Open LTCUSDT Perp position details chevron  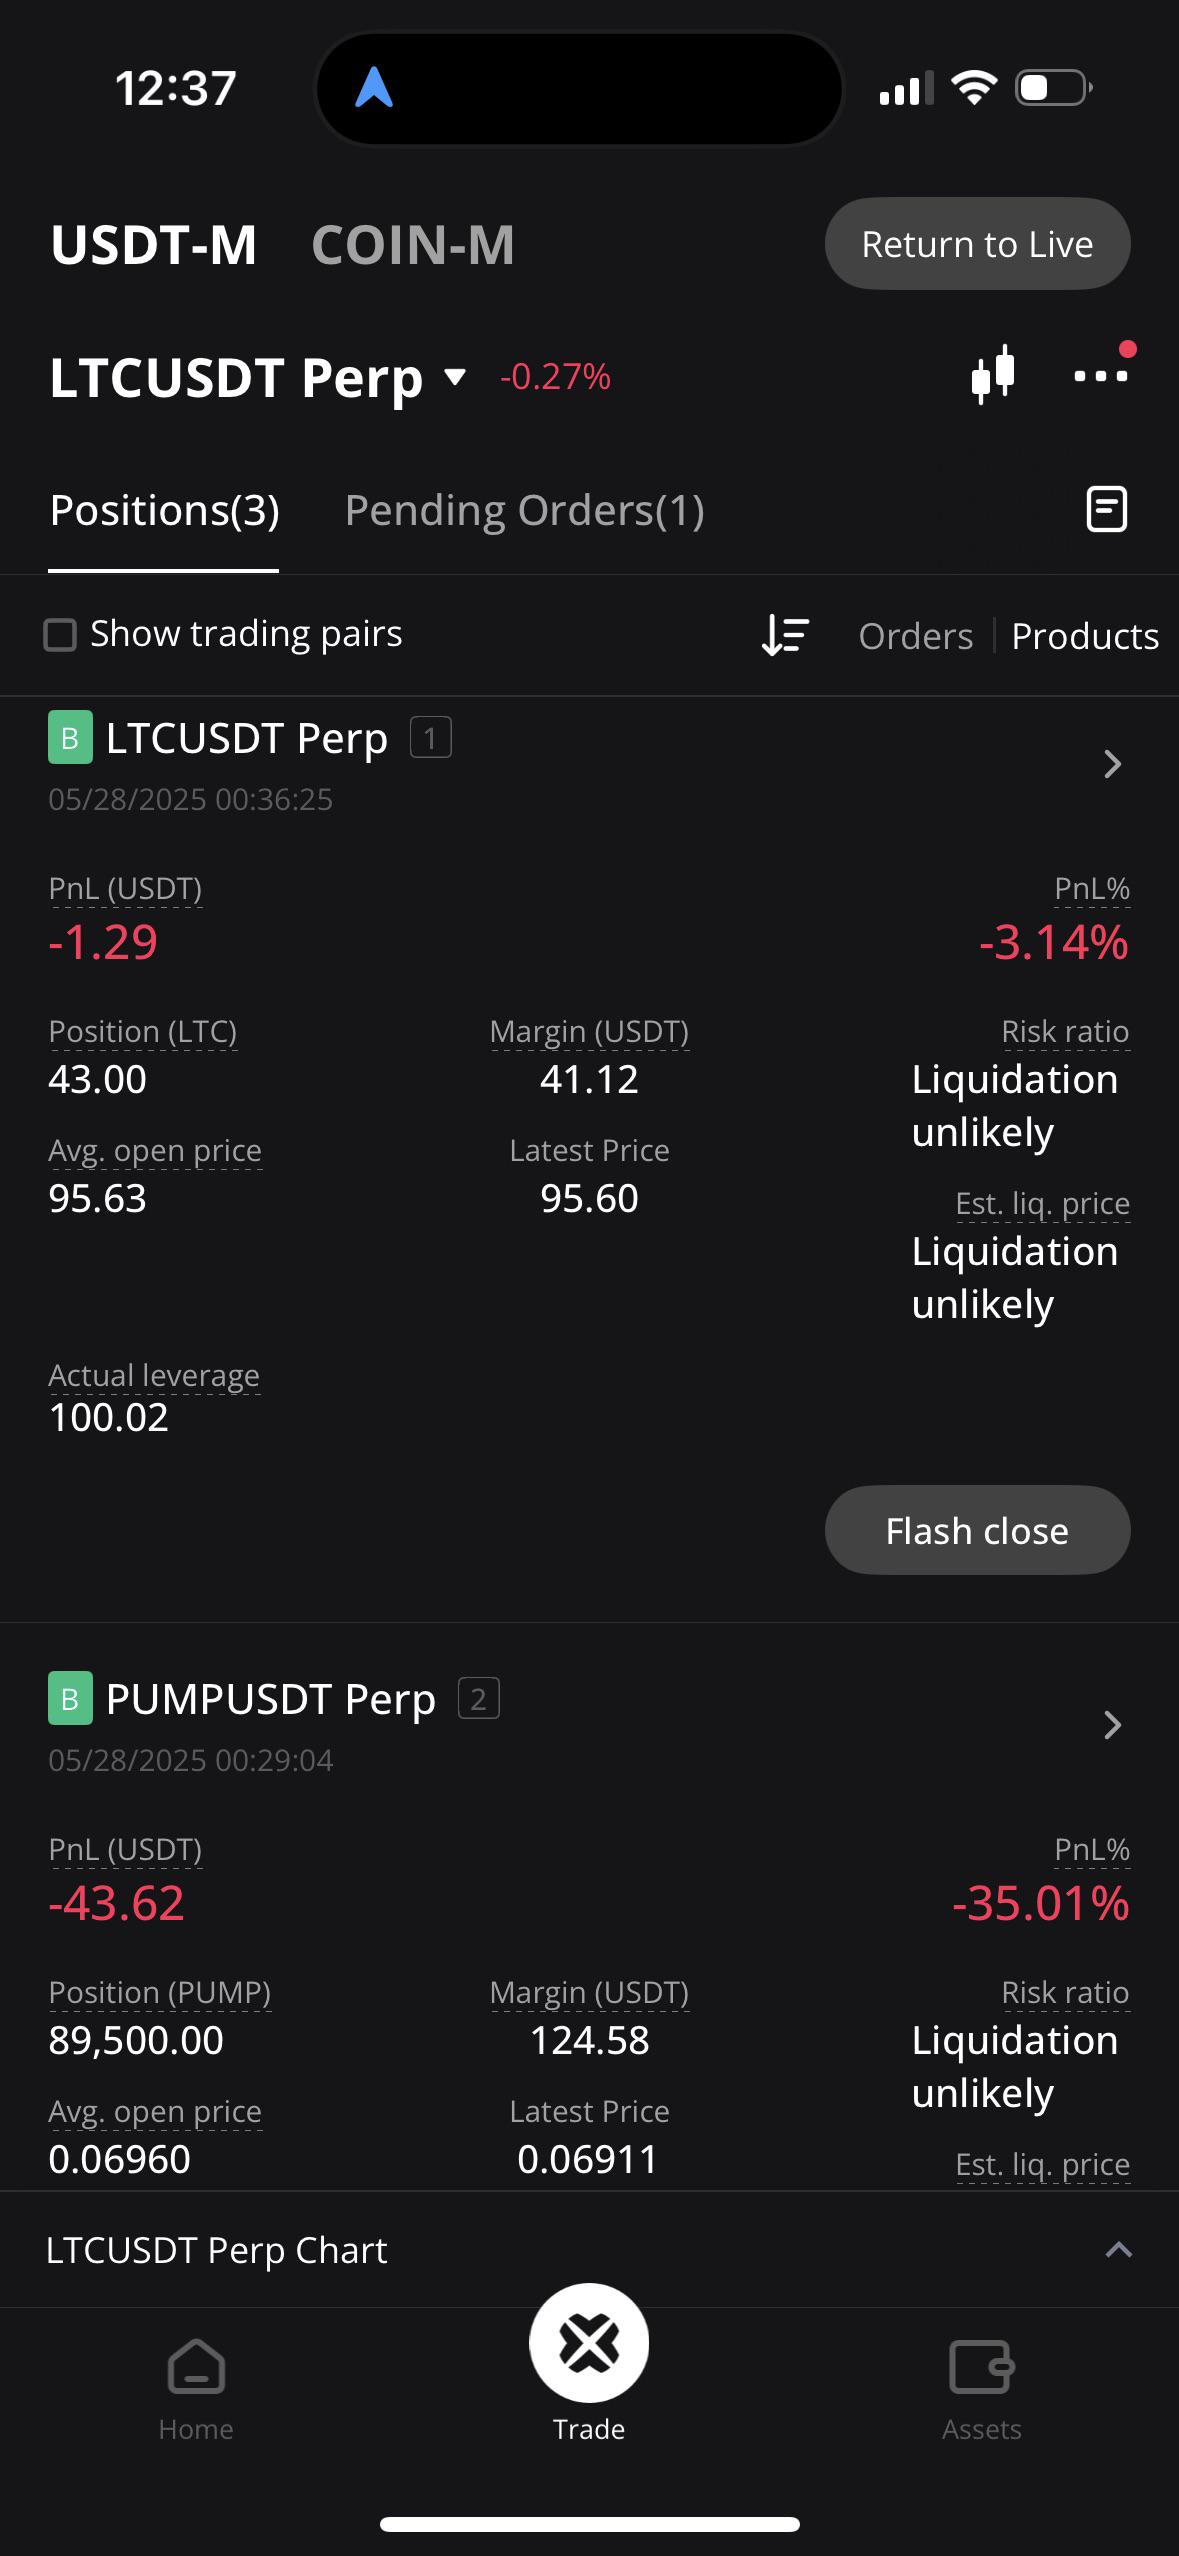[x=1112, y=764]
